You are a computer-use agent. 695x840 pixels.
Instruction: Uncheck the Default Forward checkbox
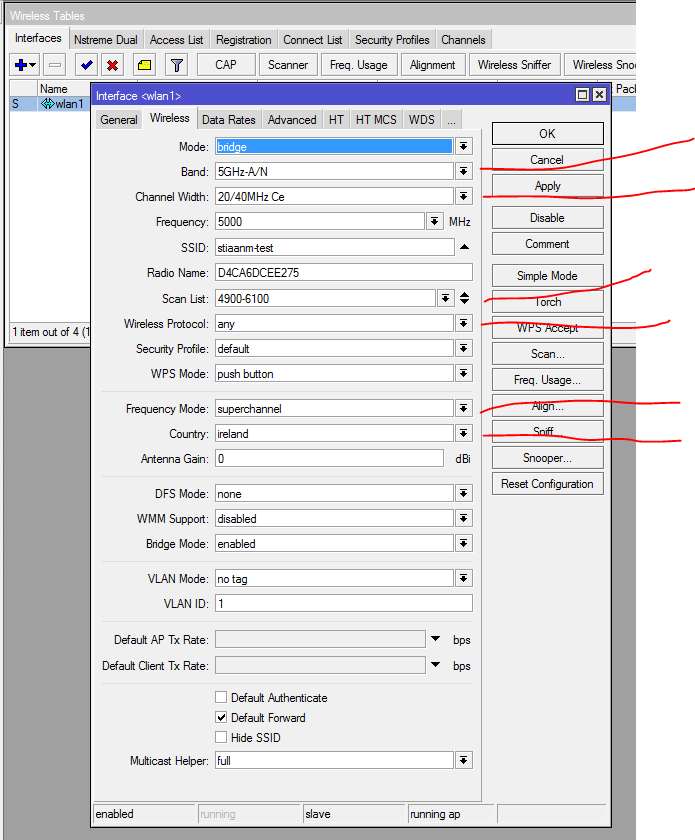tap(221, 718)
